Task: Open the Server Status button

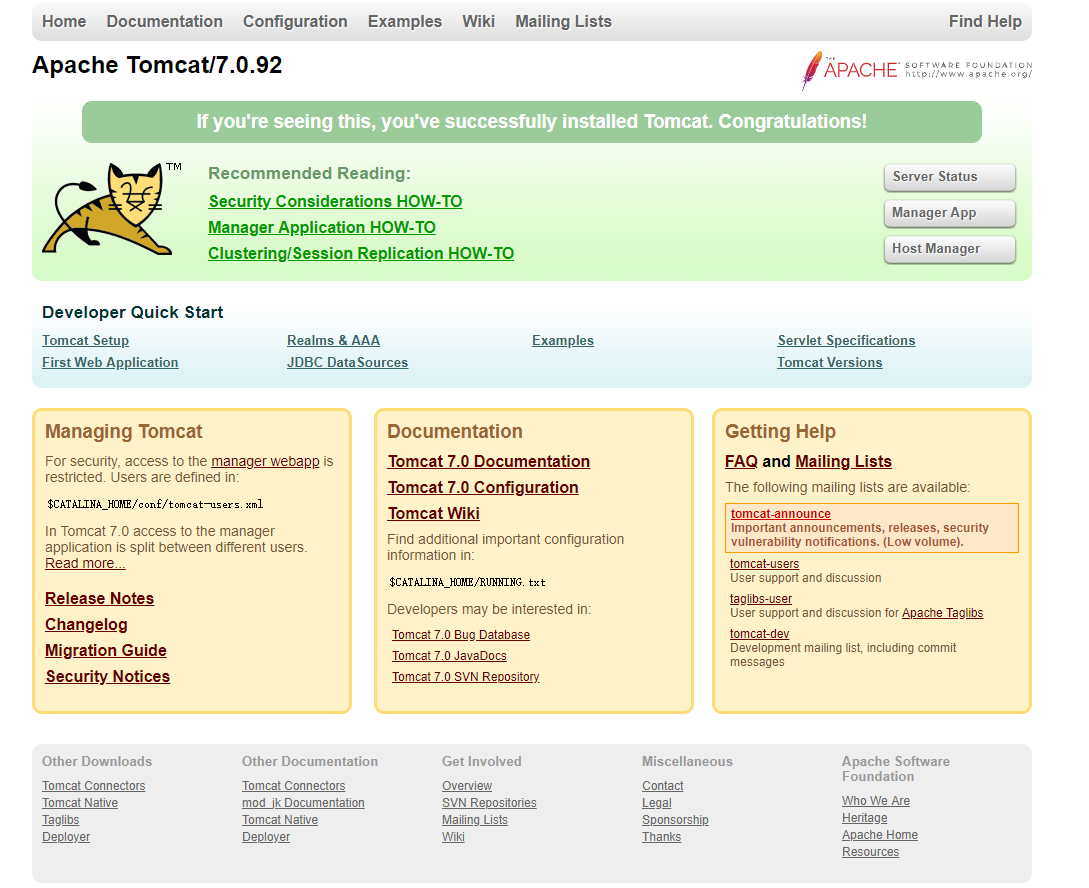Action: coord(949,177)
